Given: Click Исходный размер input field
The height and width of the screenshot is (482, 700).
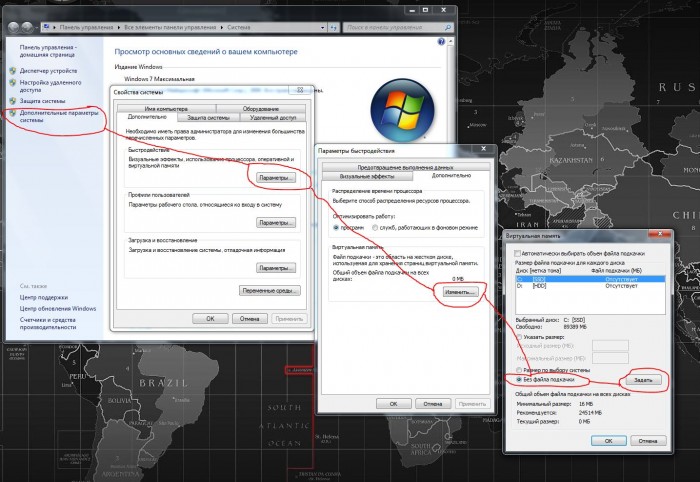Looking at the screenshot, I should click(610, 346).
